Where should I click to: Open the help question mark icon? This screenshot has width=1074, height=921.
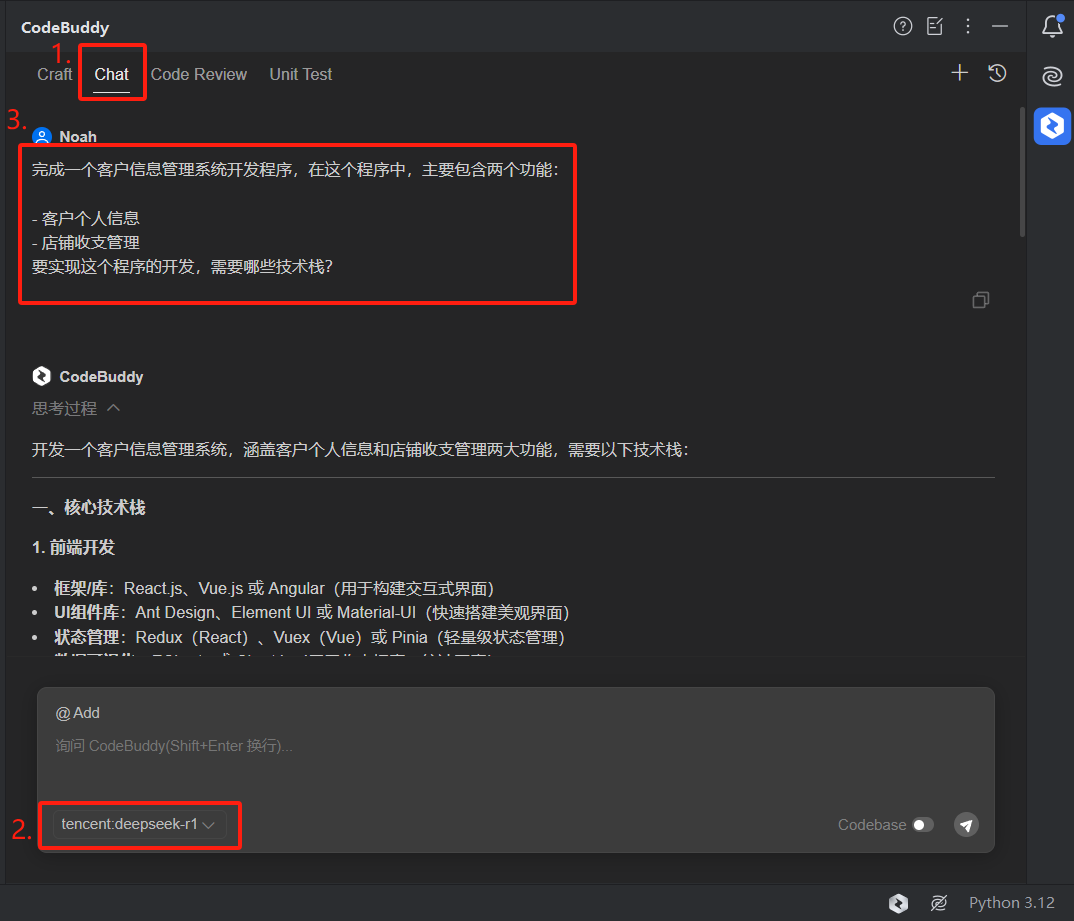click(x=903, y=26)
